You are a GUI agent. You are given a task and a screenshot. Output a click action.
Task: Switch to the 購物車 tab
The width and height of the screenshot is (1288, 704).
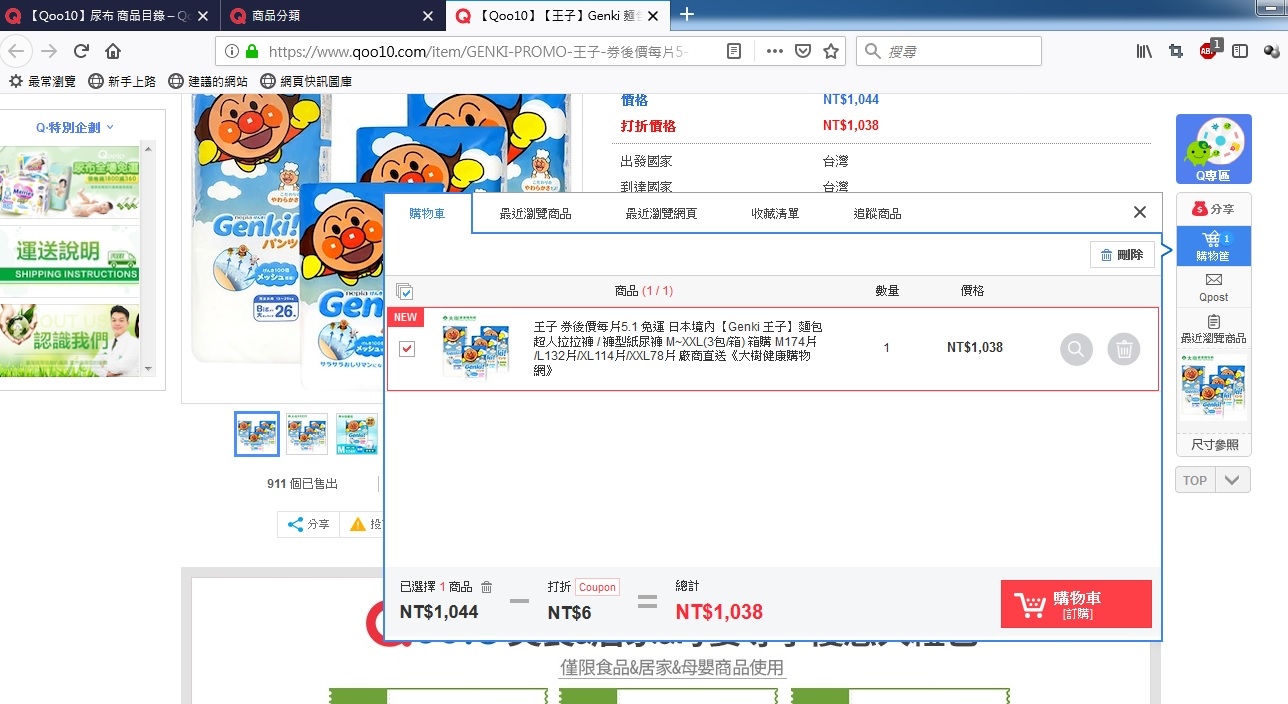point(427,214)
